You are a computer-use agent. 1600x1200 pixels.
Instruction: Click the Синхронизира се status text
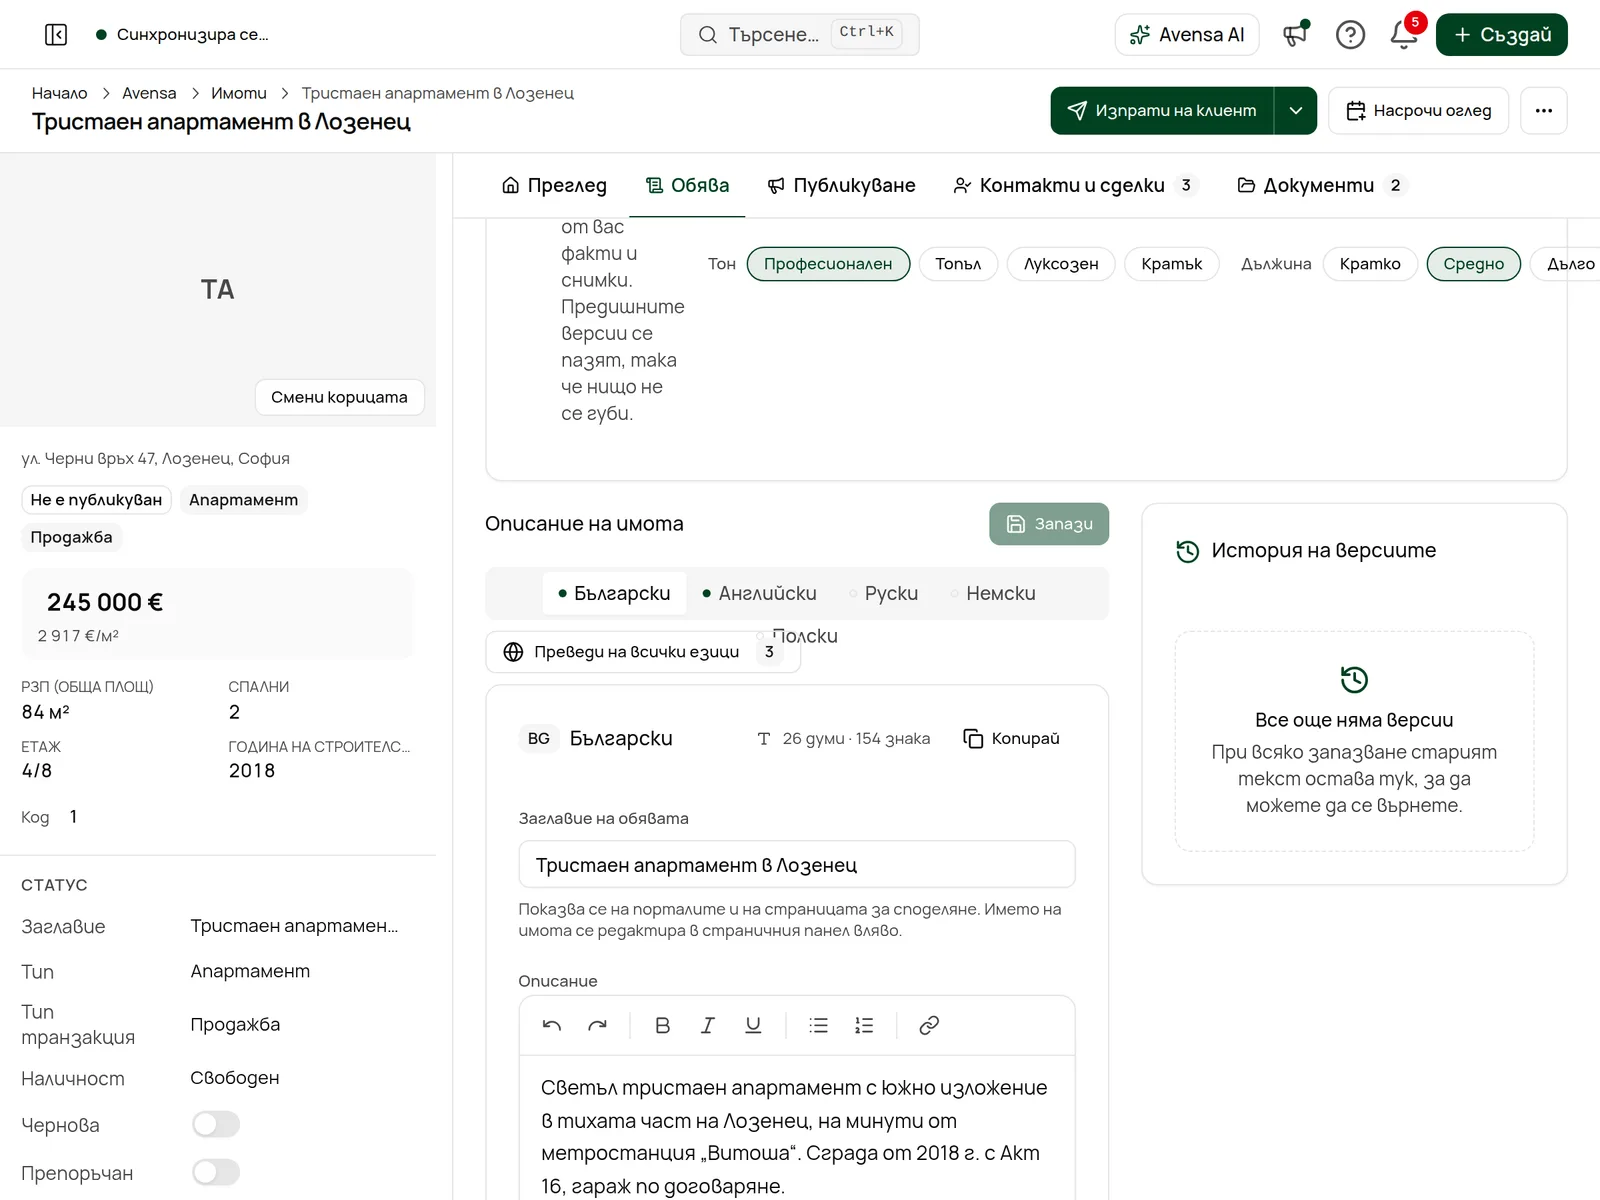(x=193, y=35)
